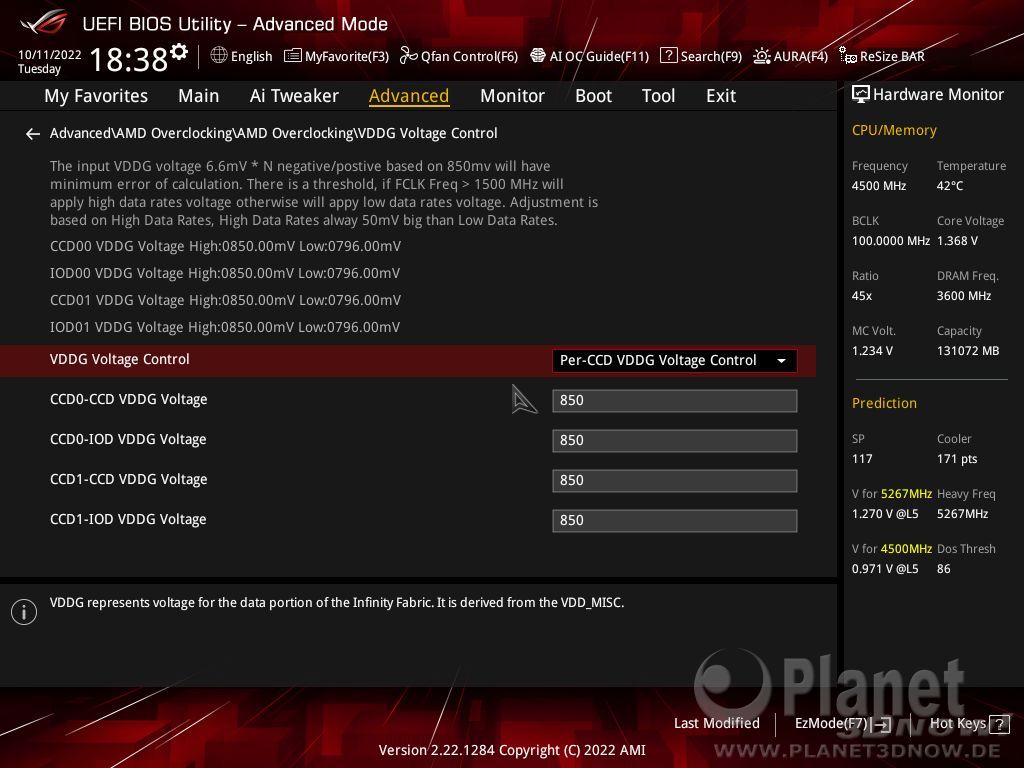
Task: Open VDDG Voltage Control dropdown
Action: click(674, 360)
